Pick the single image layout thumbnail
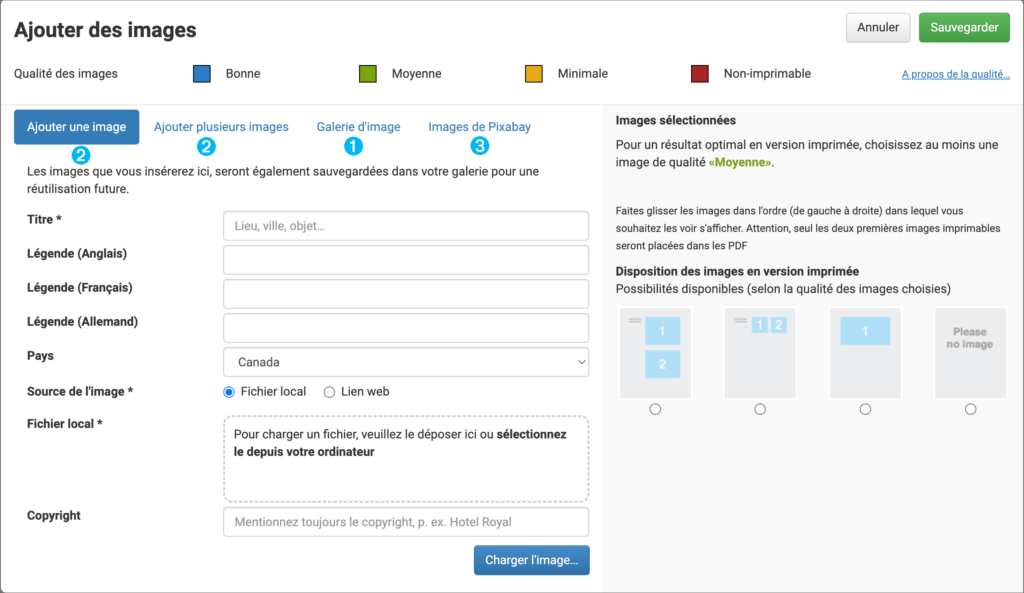Viewport: 1024px width, 593px height. (865, 352)
